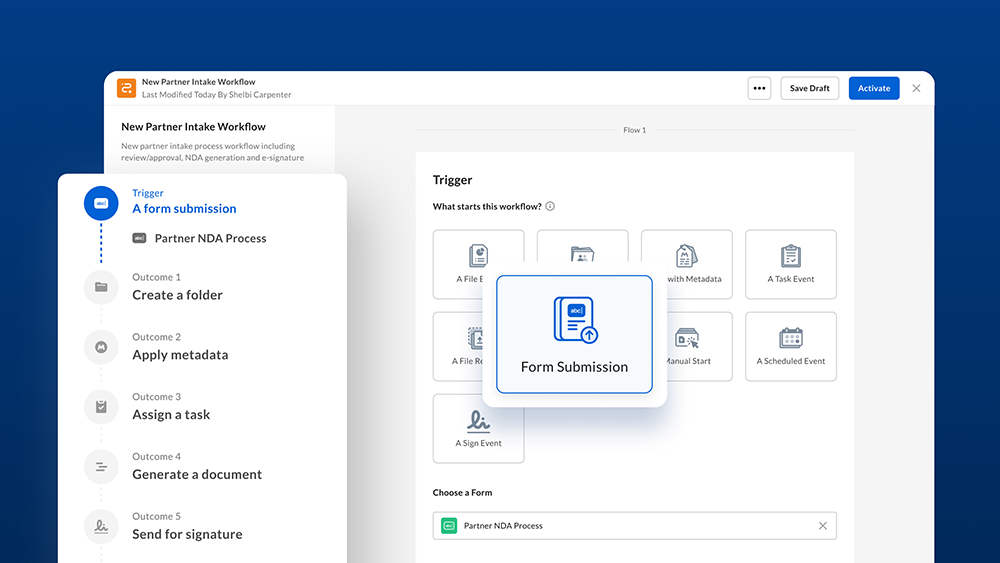Viewport: 1000px width, 563px height.
Task: Select the A File Request trigger card
Action: coord(458,346)
